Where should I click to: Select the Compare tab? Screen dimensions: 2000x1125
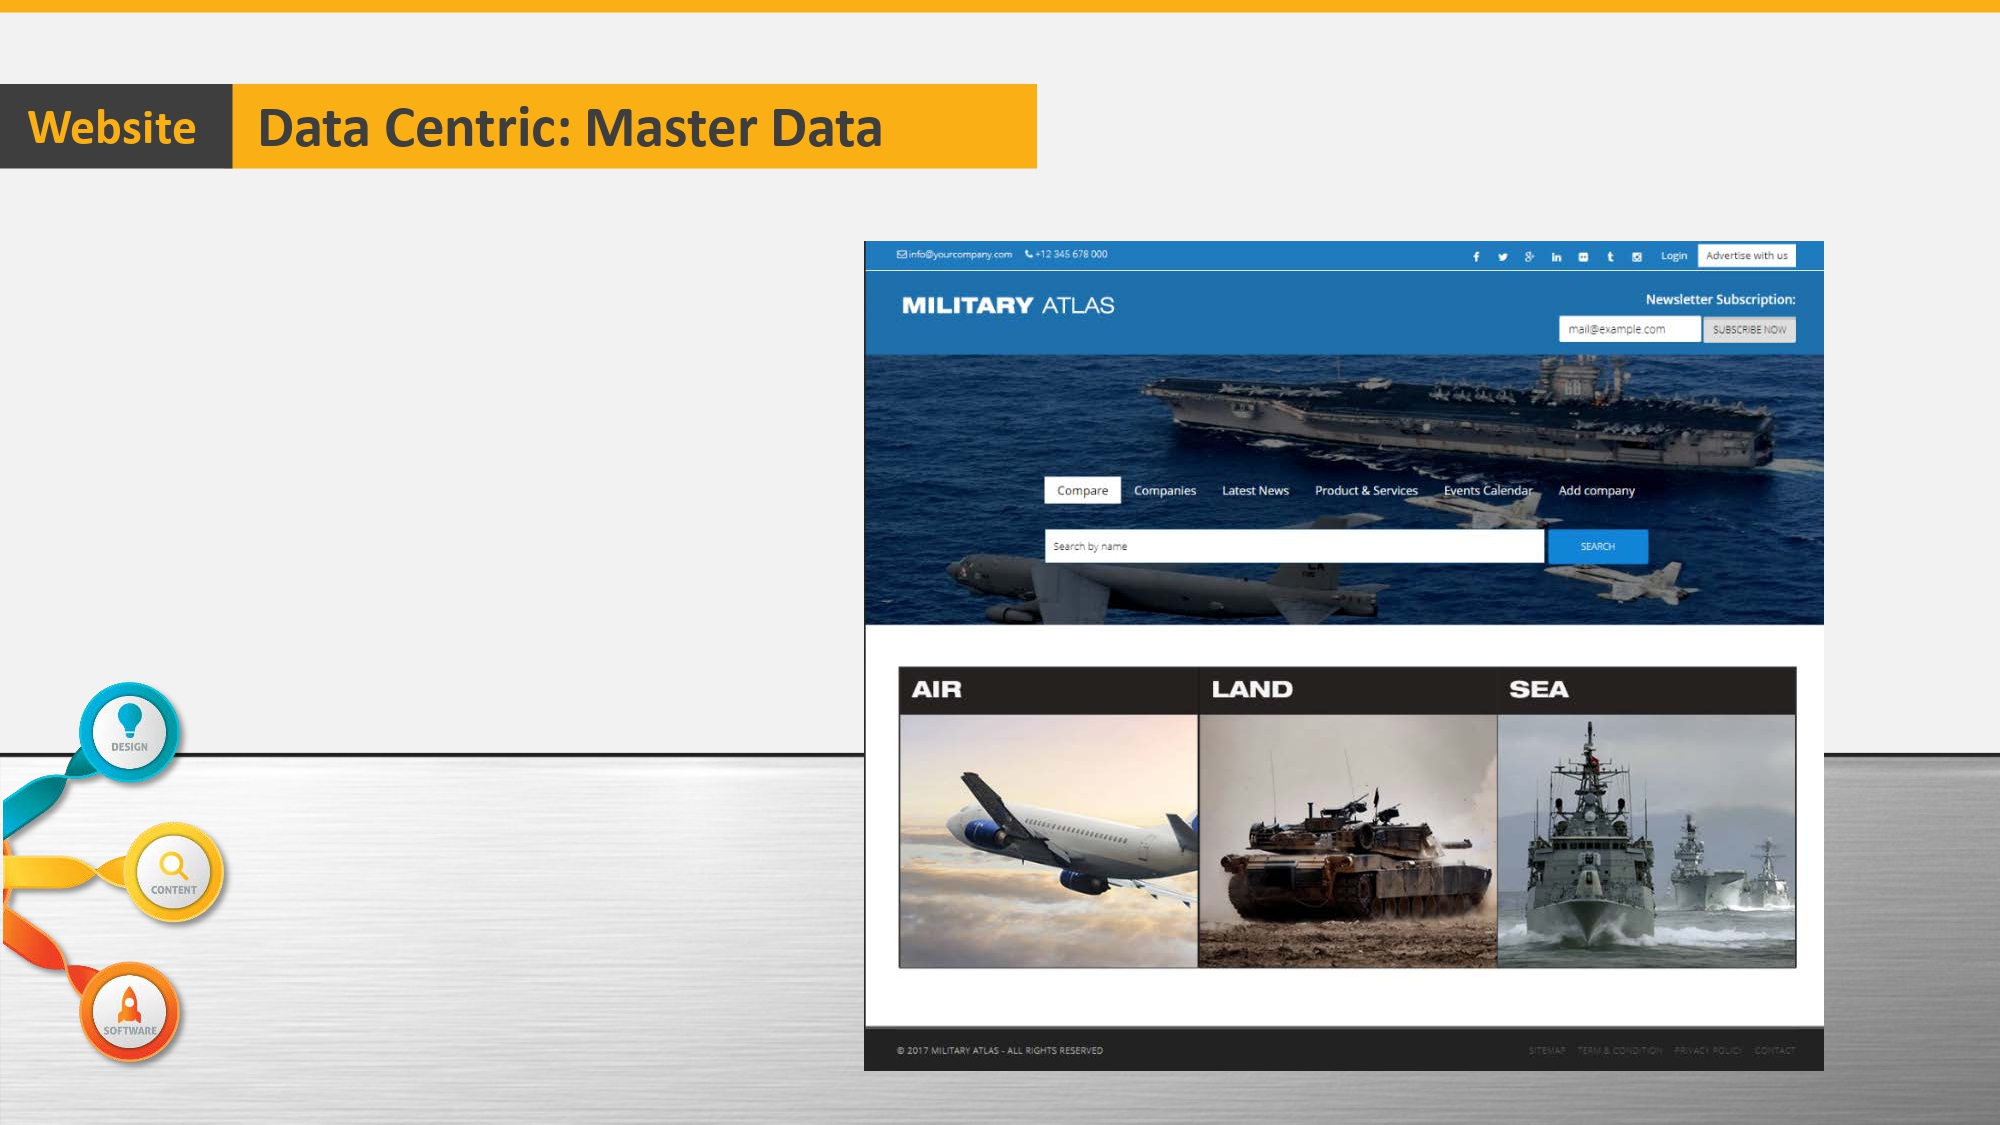point(1082,491)
